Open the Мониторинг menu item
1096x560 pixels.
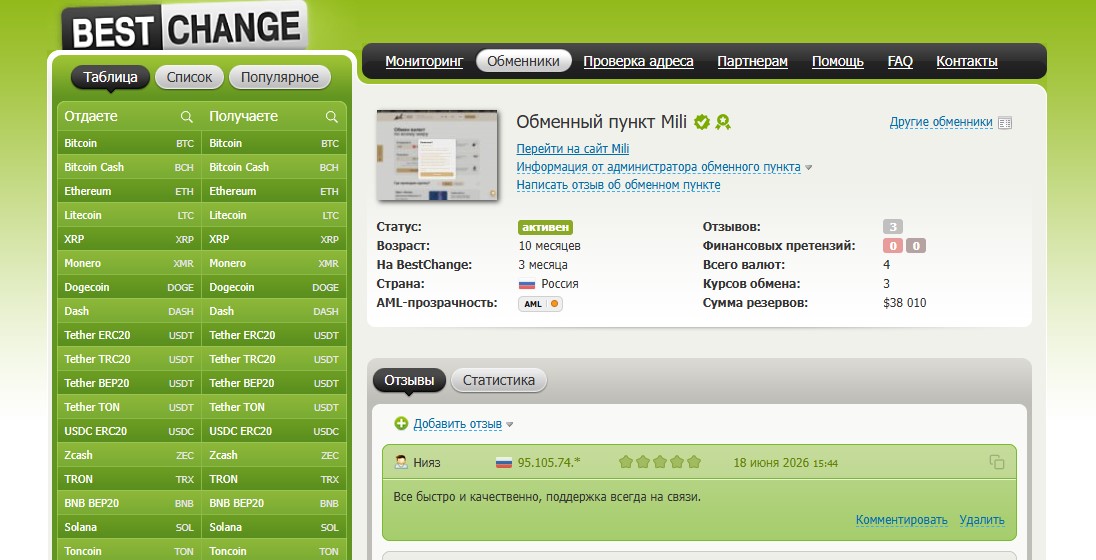[424, 62]
